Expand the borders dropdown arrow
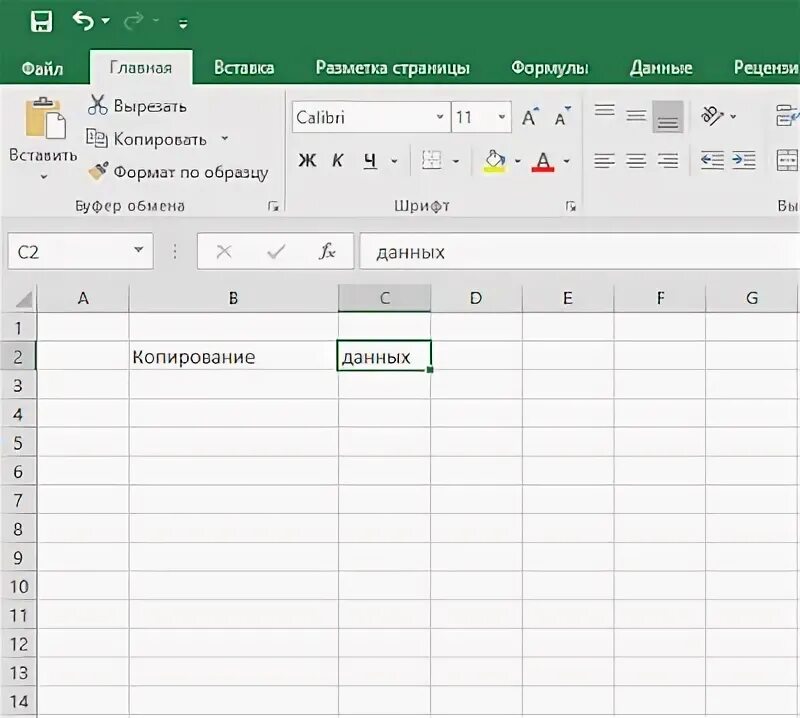 click(x=456, y=161)
